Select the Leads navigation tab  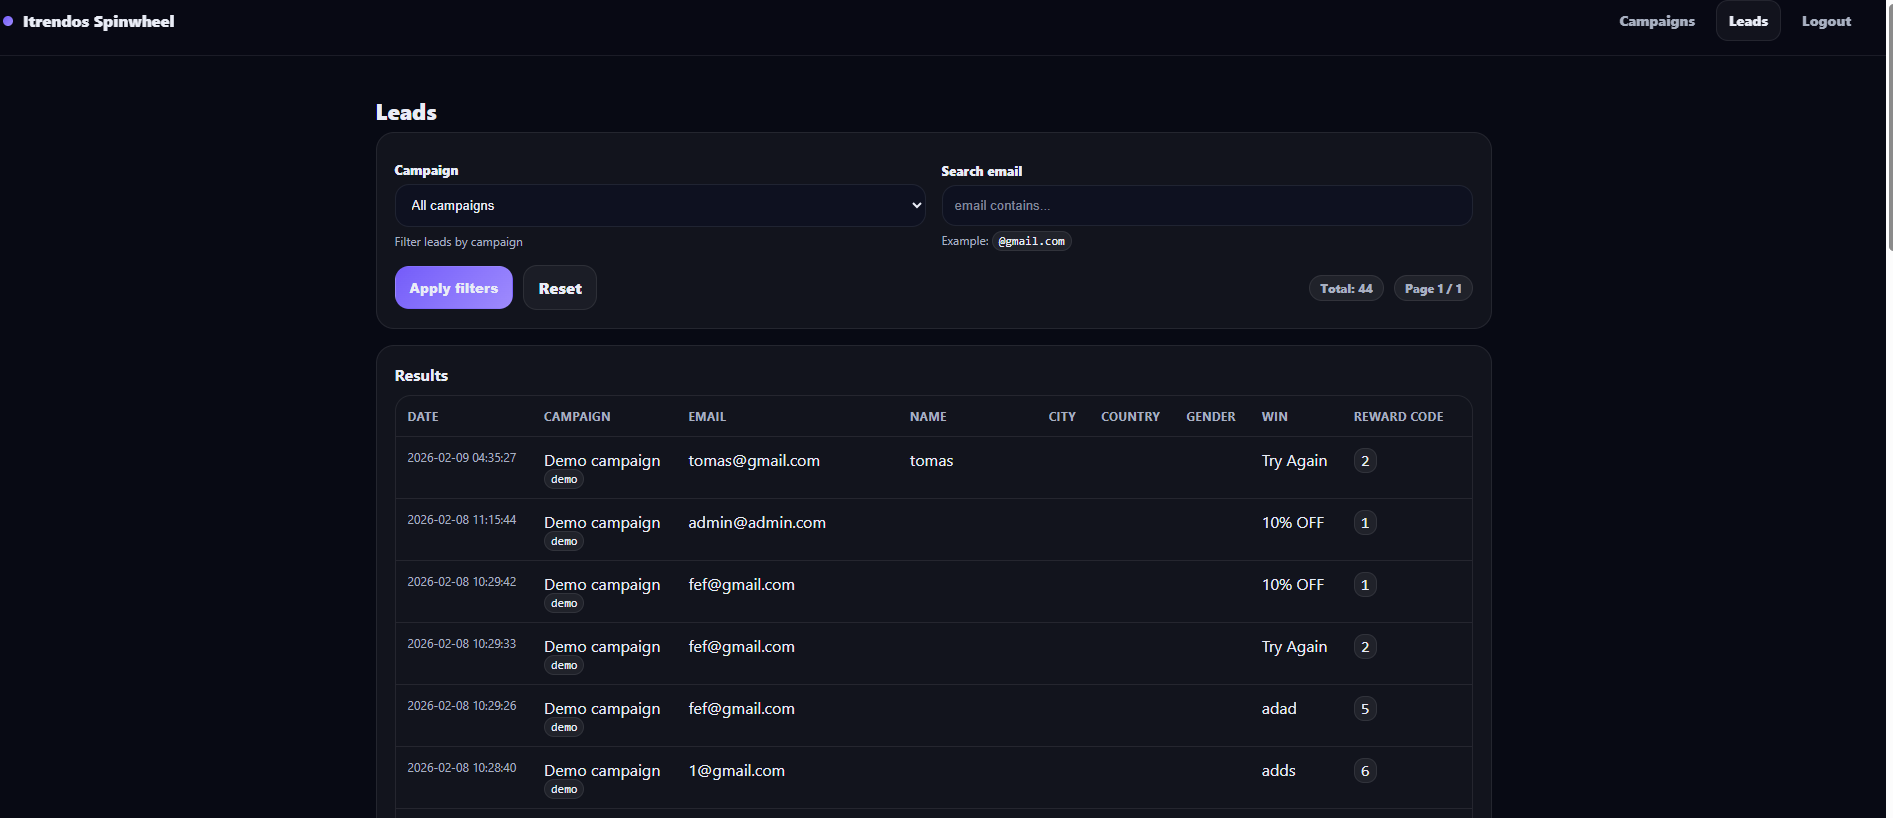(x=1747, y=21)
